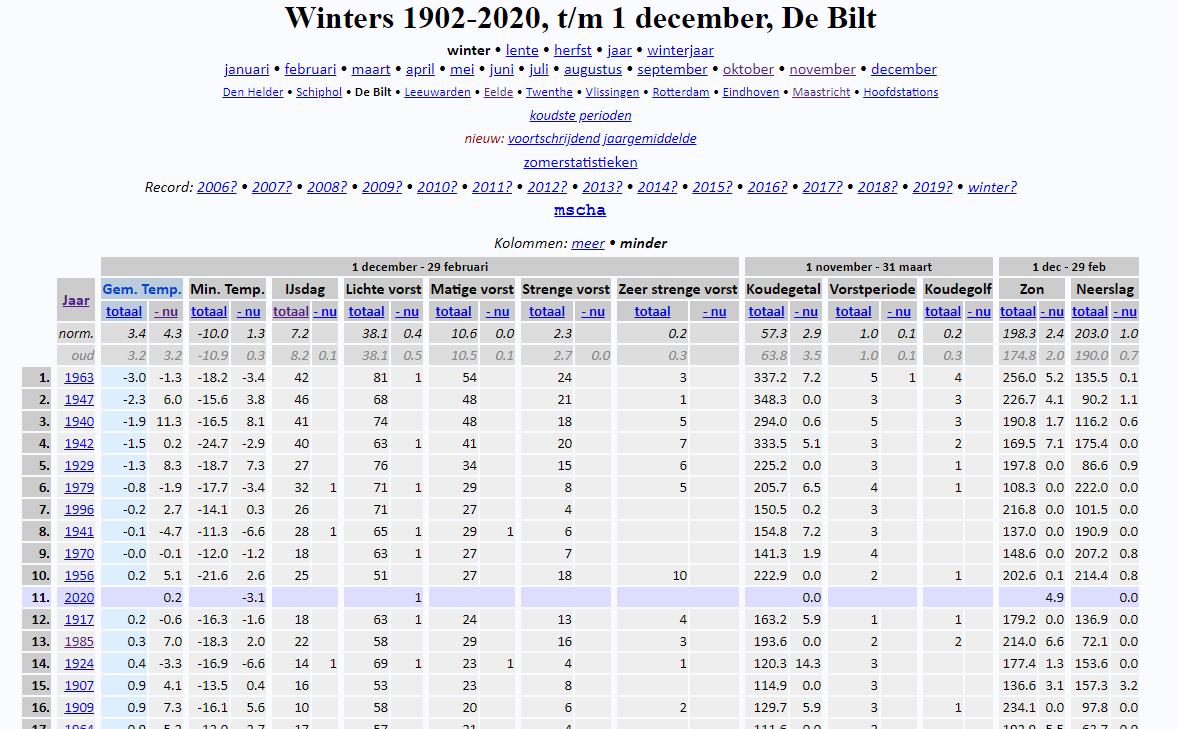The width and height of the screenshot is (1178, 729).
Task: Open the Record 2006? link
Action: point(216,187)
